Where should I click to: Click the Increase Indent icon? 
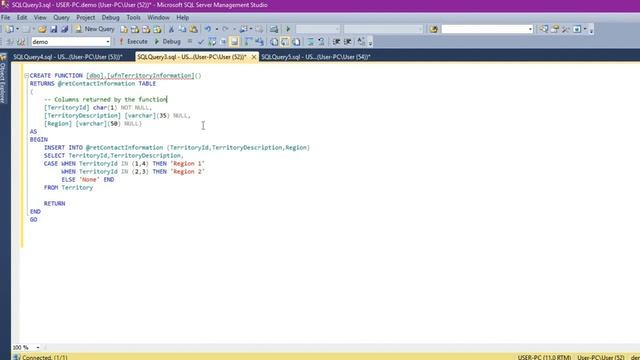point(348,42)
